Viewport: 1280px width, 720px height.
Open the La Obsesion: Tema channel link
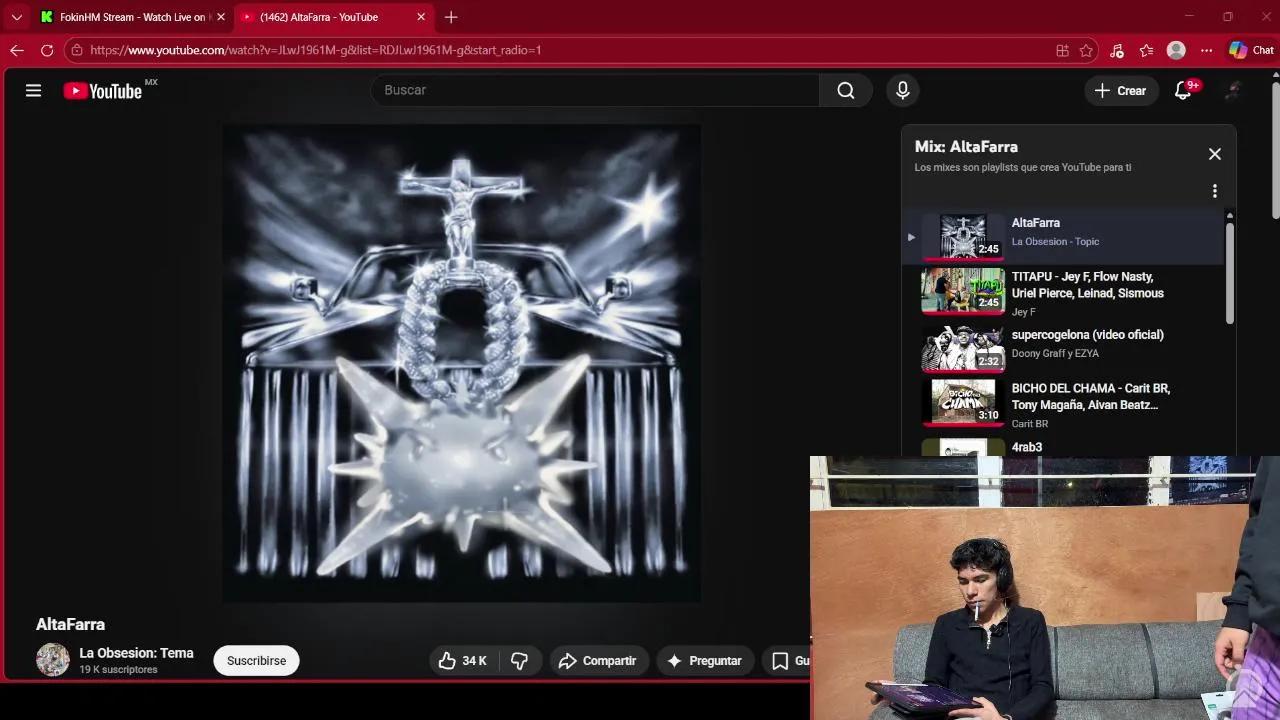pyautogui.click(x=136, y=653)
